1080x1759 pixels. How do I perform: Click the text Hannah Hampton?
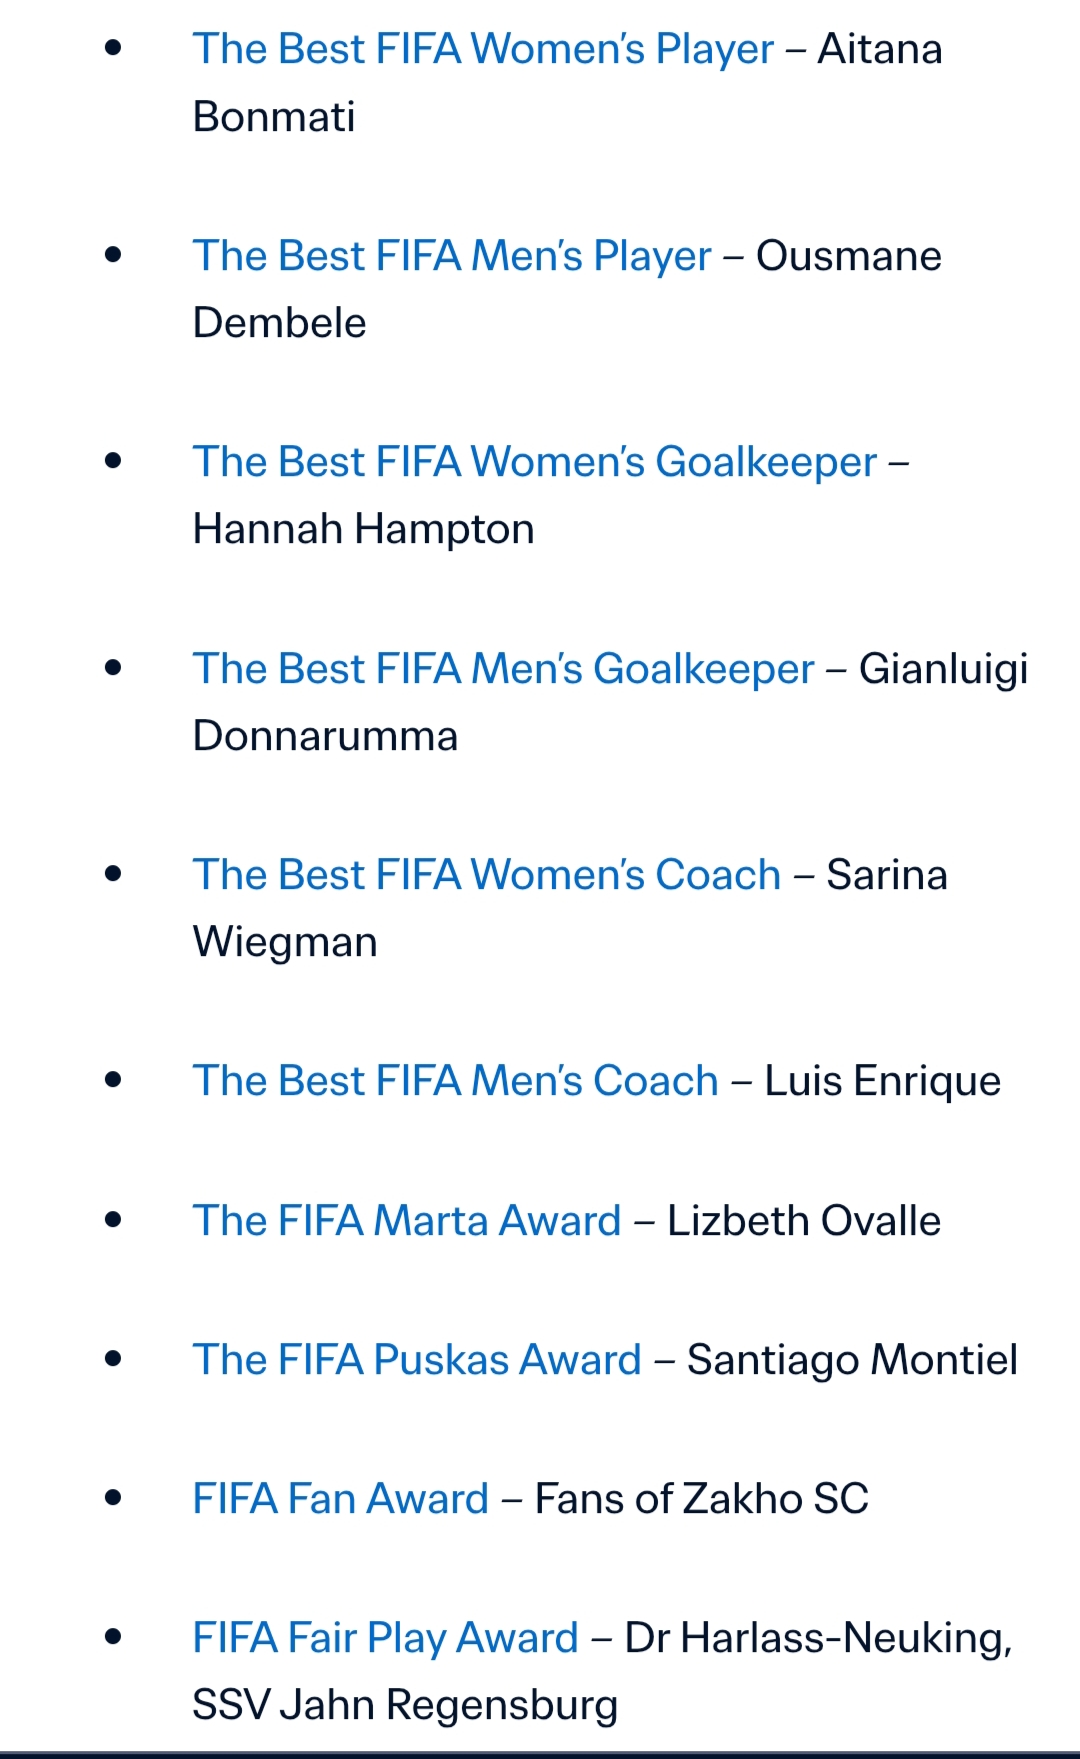[x=363, y=529]
